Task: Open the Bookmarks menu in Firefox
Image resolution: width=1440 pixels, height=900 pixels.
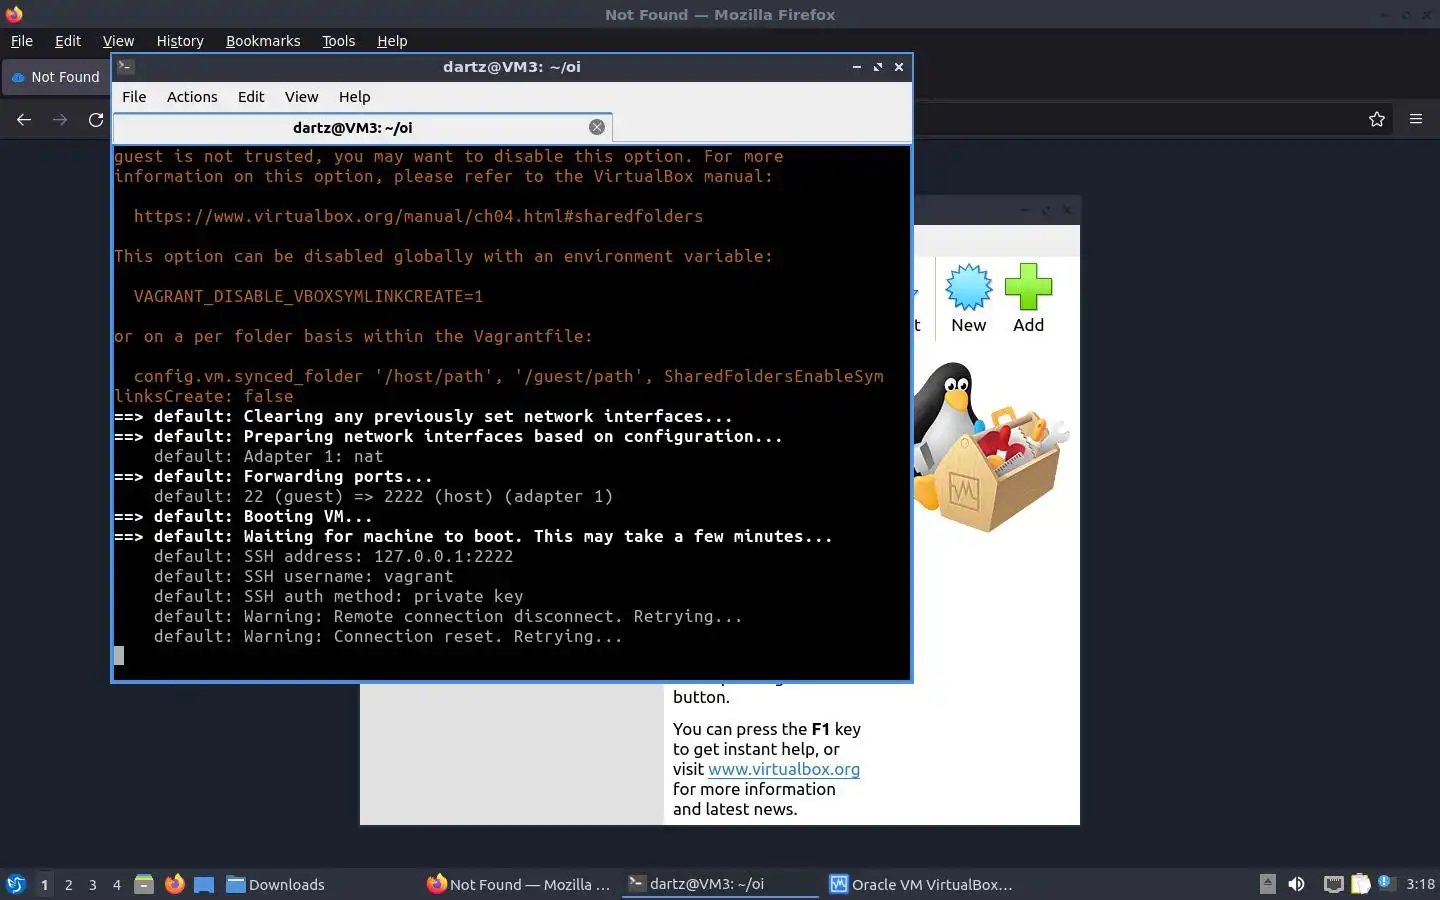Action: point(263,41)
